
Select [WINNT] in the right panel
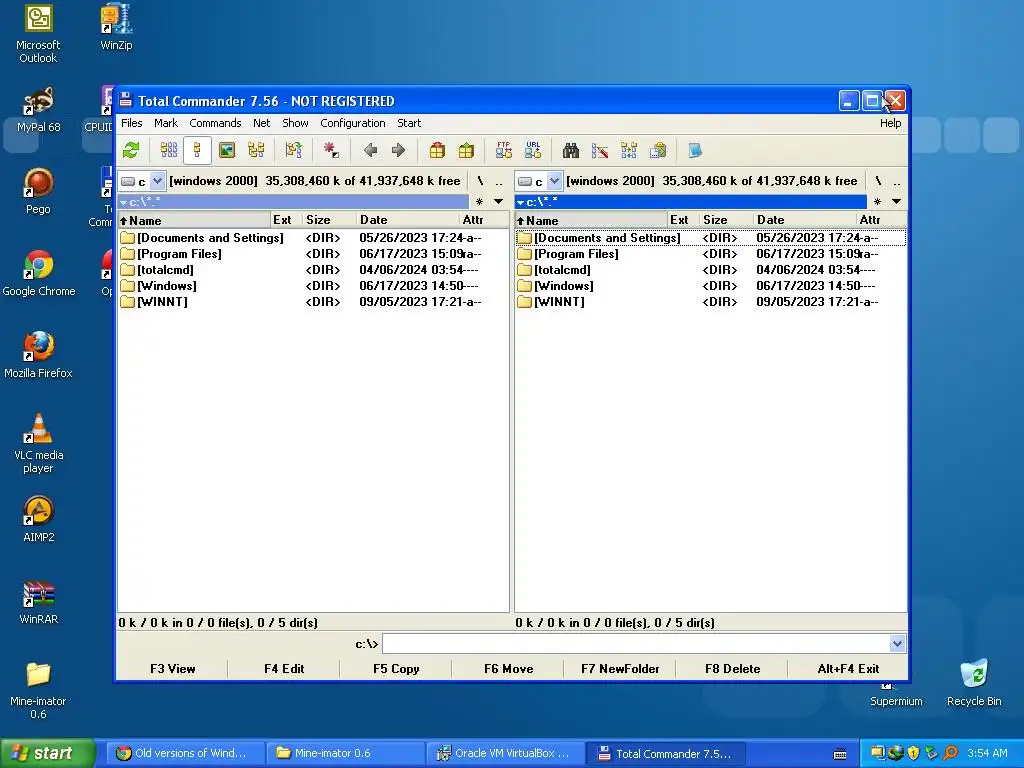click(559, 302)
